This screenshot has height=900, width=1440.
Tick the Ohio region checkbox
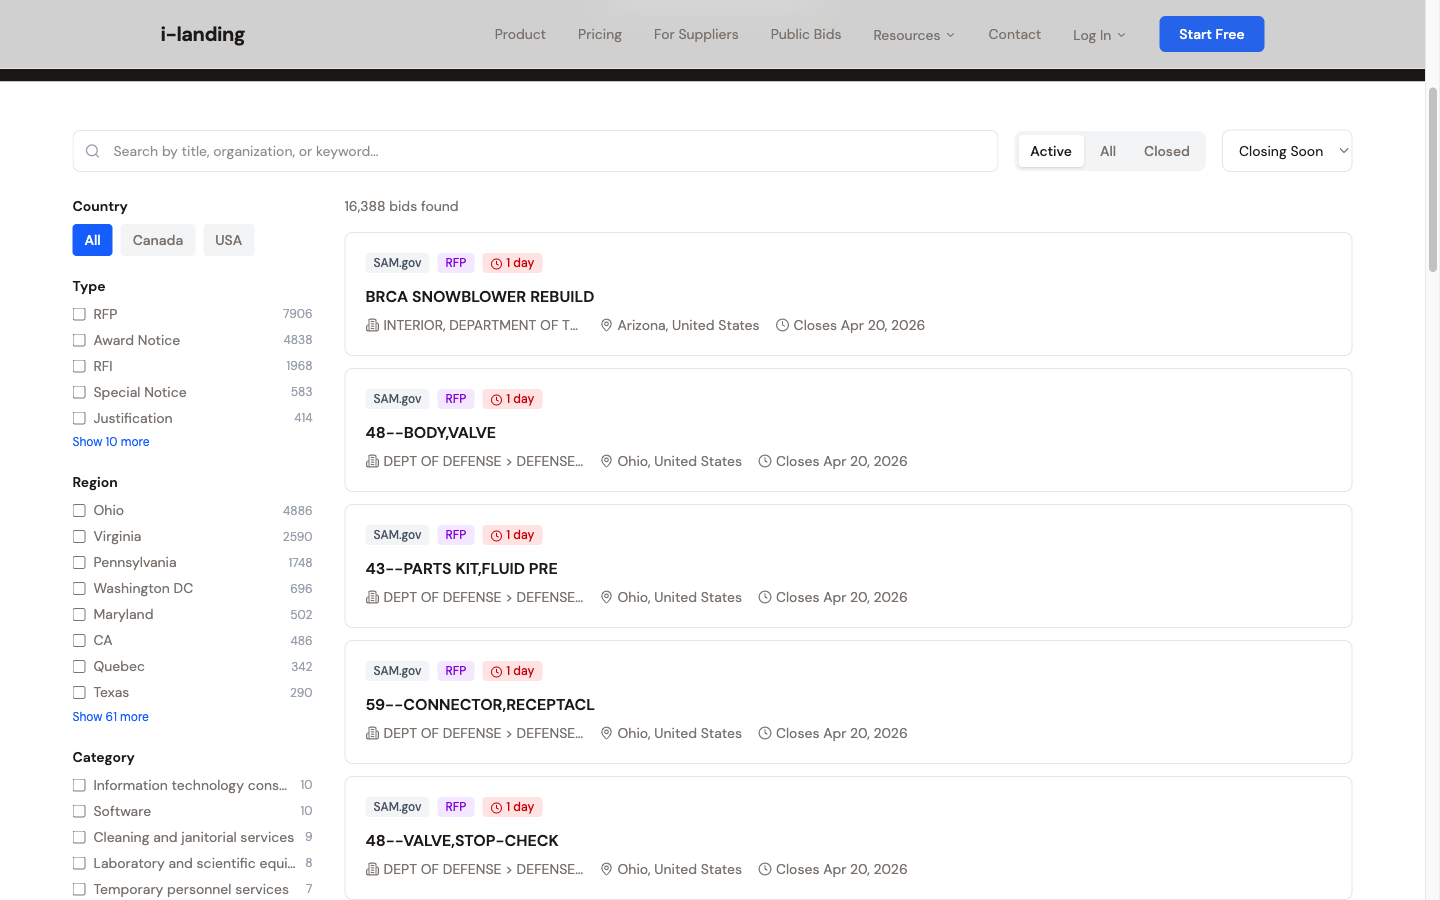(x=79, y=510)
